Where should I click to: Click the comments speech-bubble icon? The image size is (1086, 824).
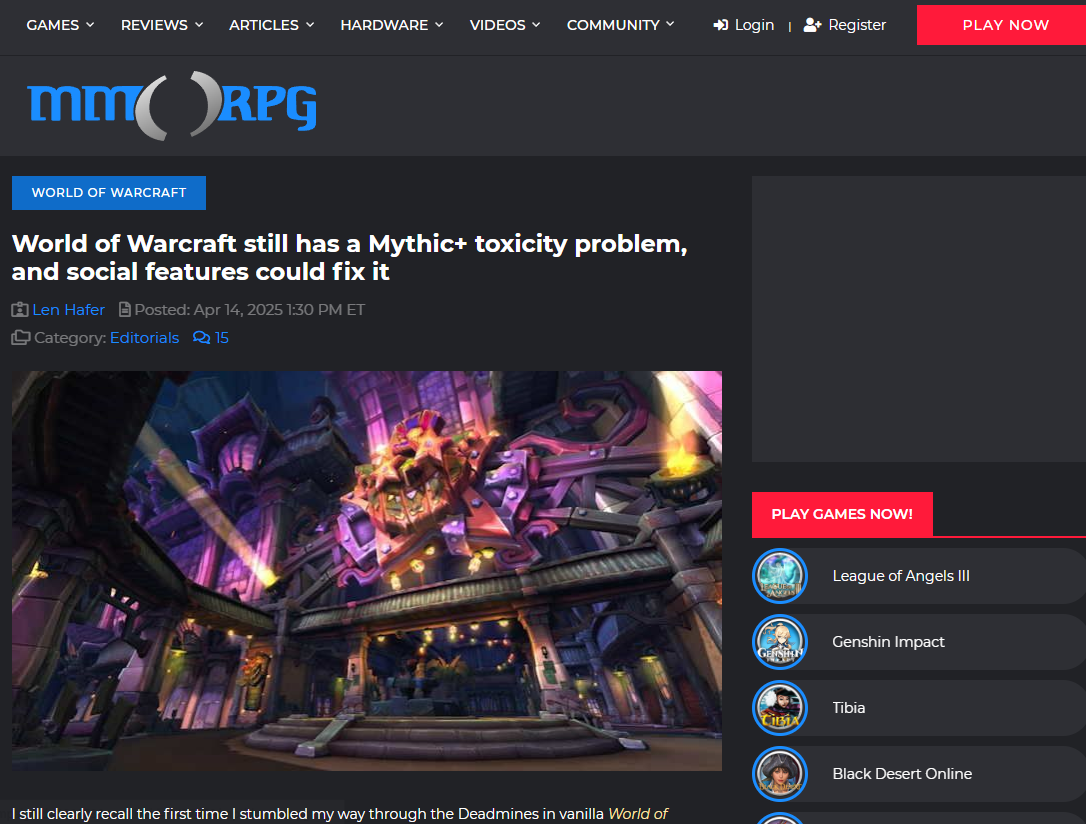(202, 338)
